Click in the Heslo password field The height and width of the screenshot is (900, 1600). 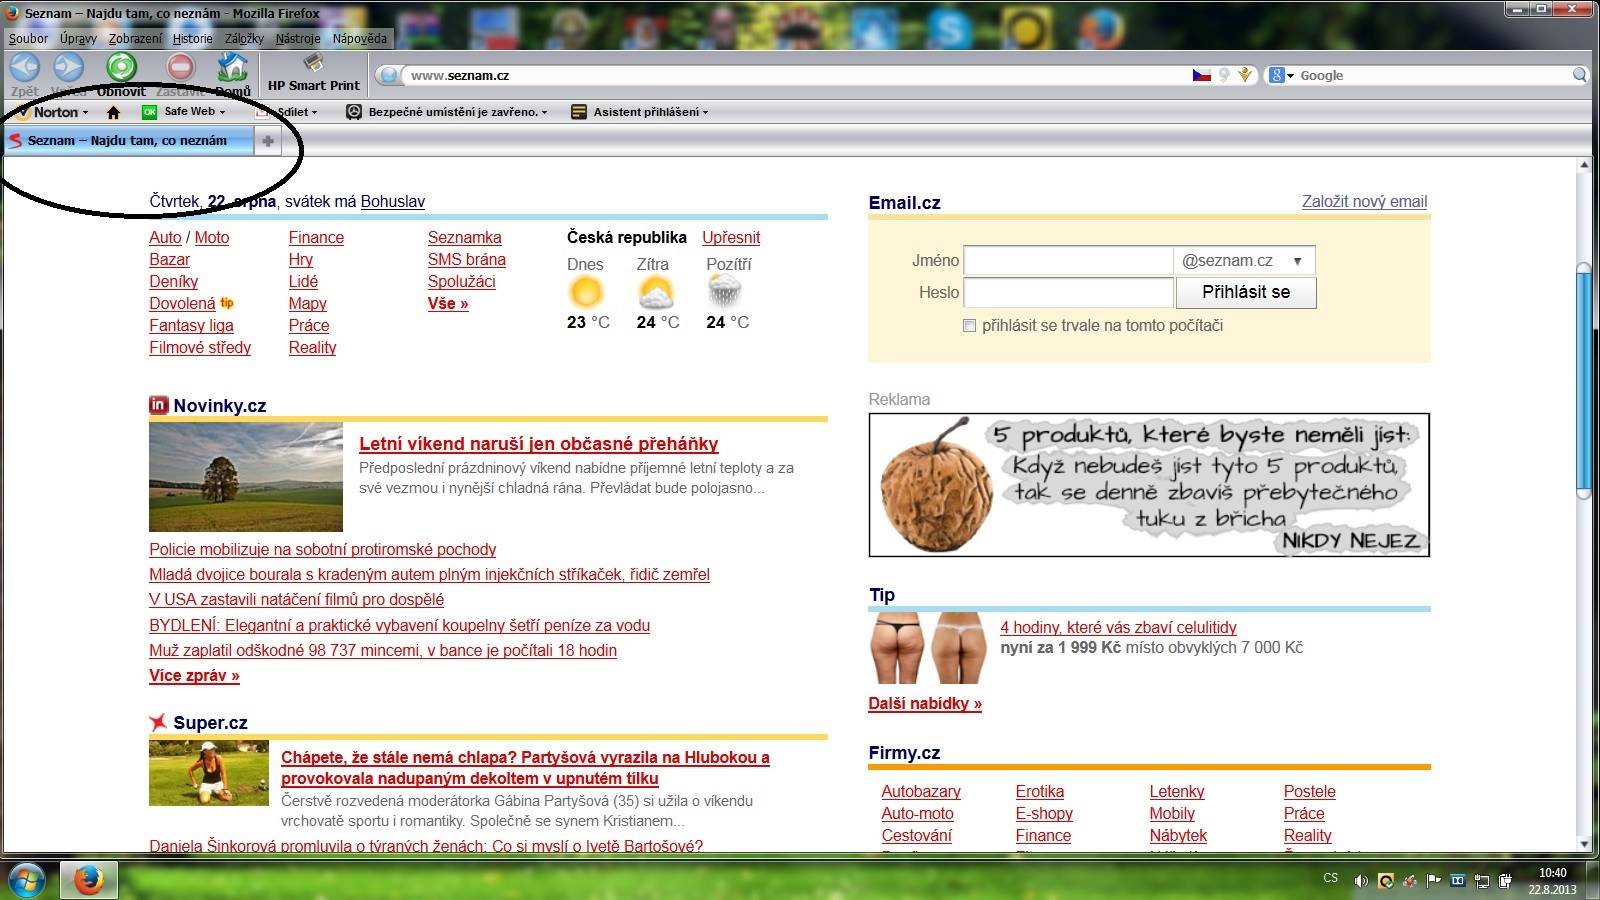1067,292
